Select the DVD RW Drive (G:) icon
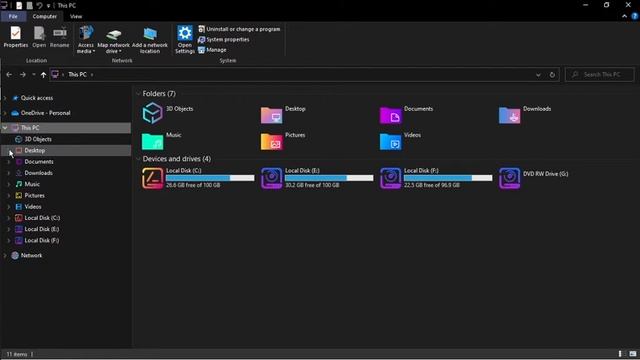 [x=509, y=178]
